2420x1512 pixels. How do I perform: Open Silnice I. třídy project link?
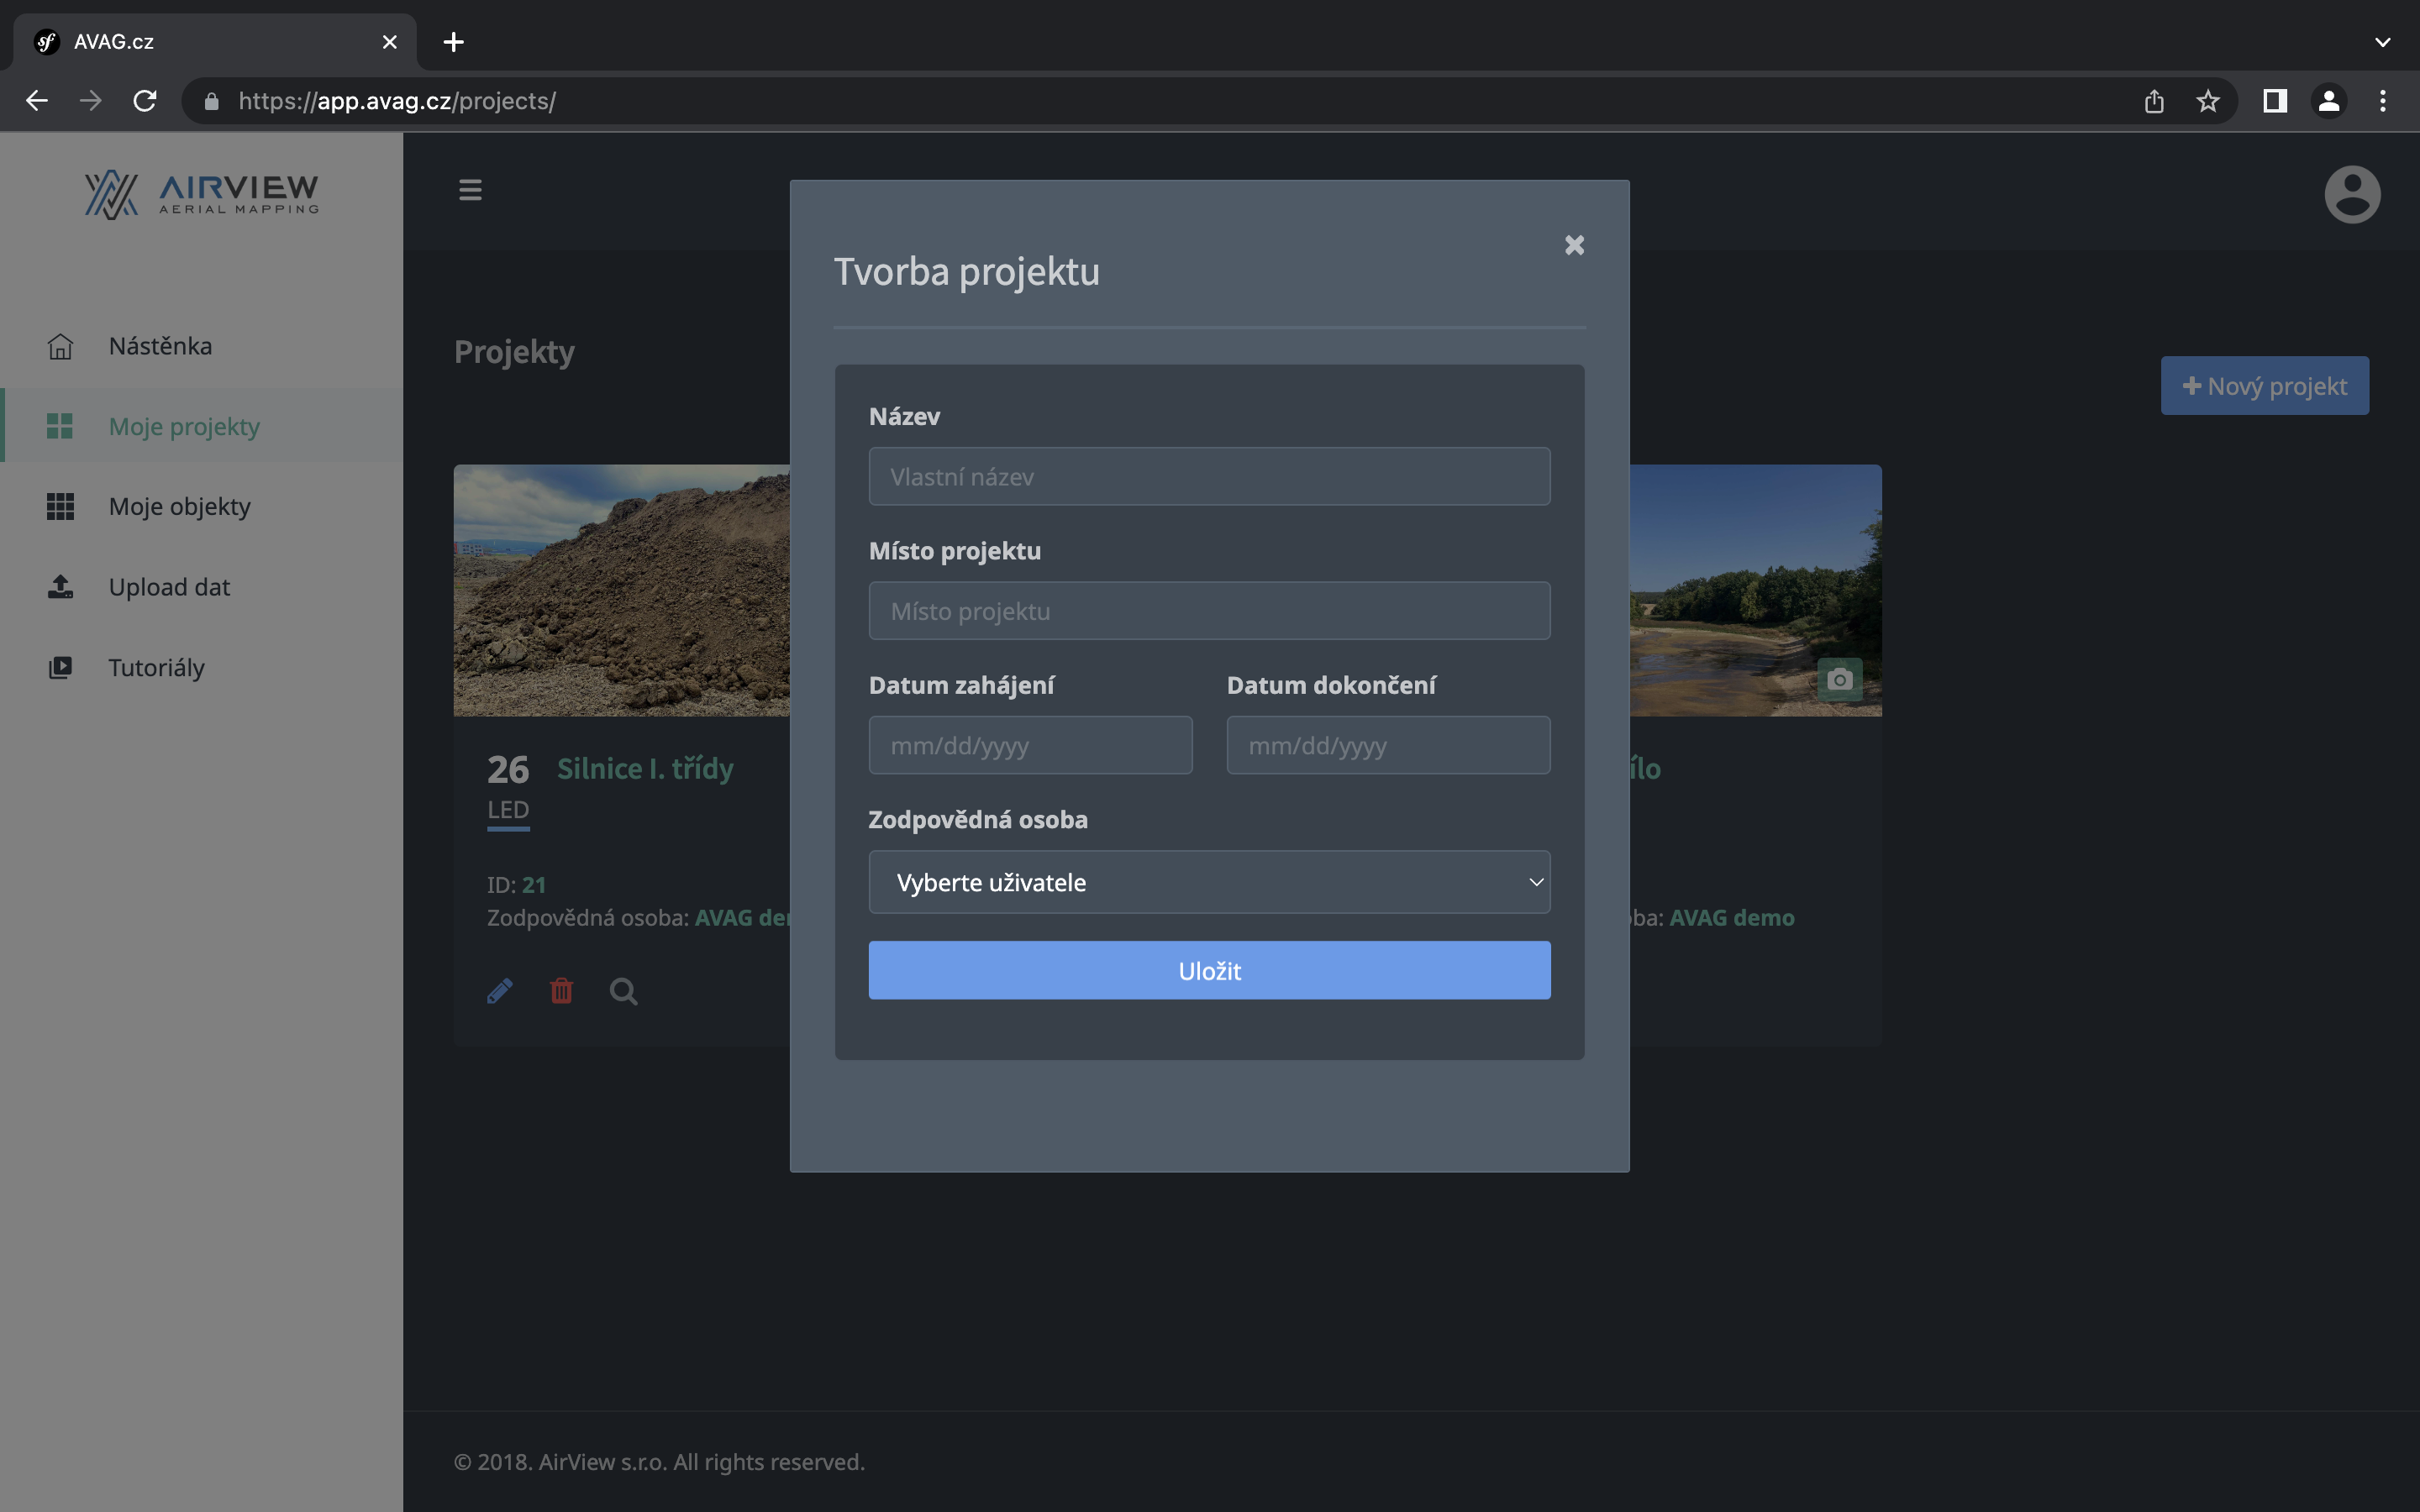point(645,769)
